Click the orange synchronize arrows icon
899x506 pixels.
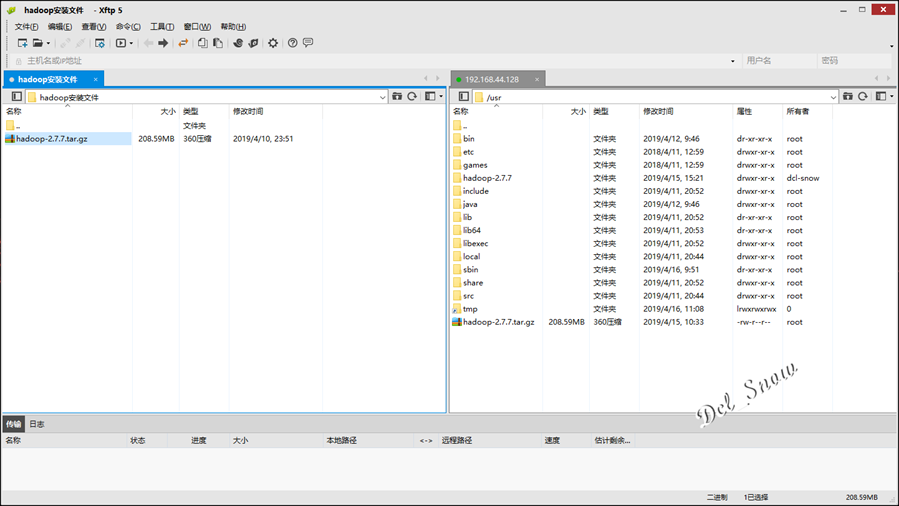tap(183, 43)
